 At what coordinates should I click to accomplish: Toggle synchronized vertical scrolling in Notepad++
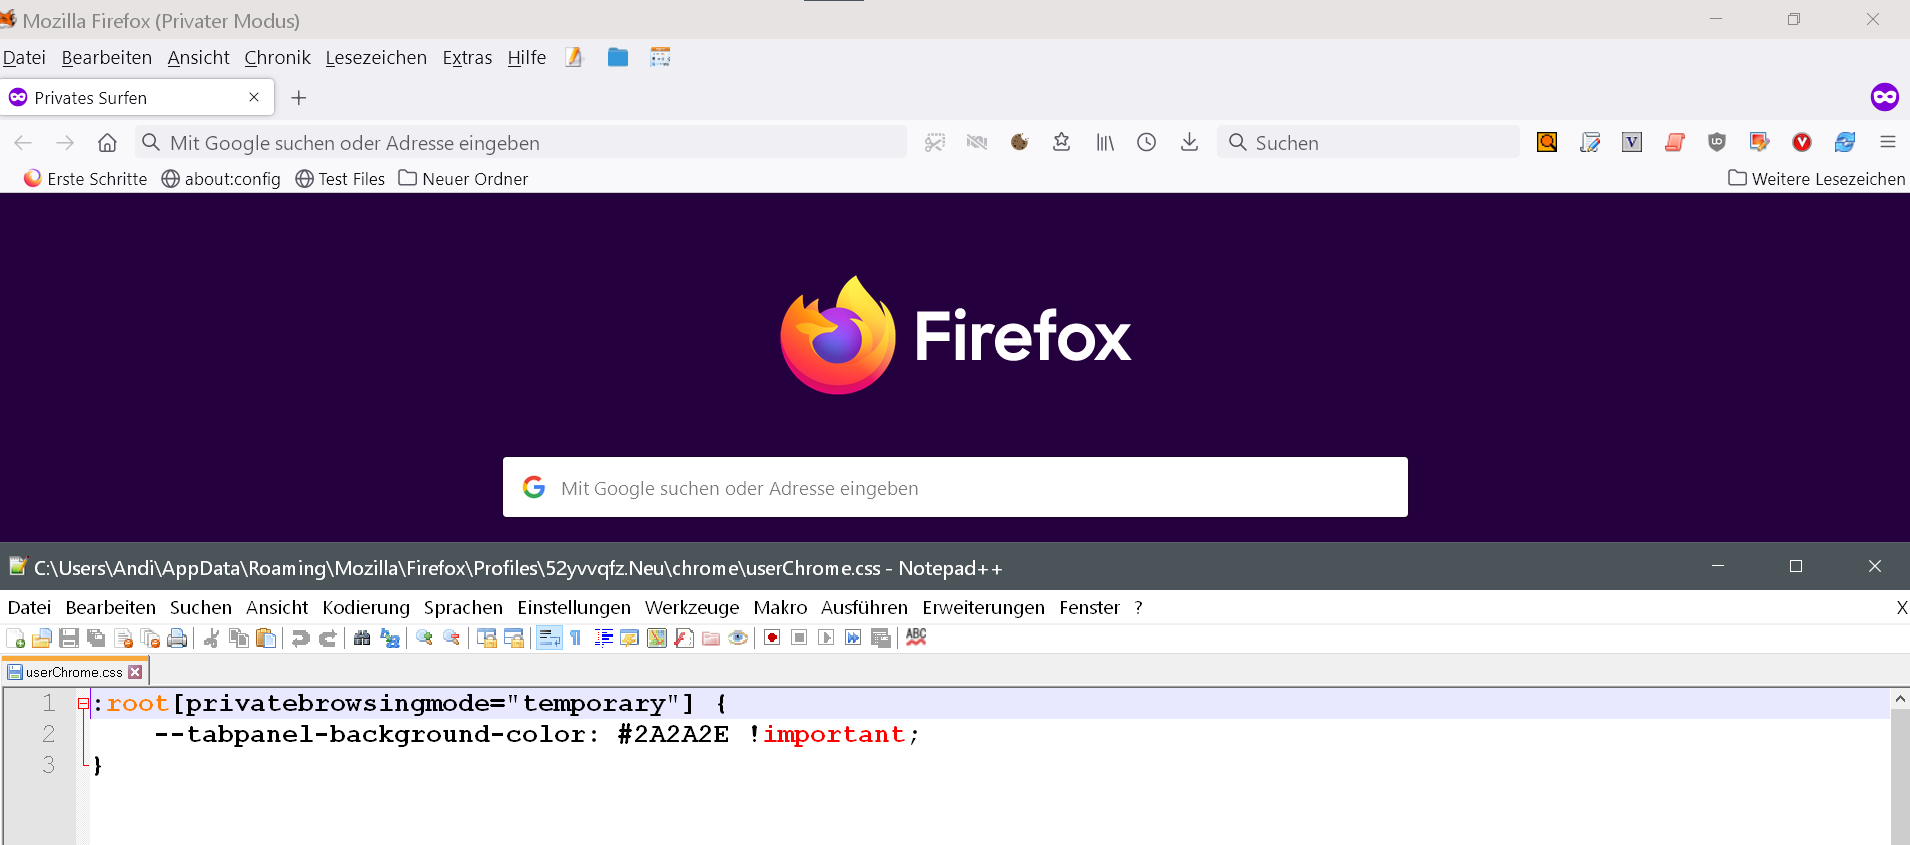click(x=487, y=638)
